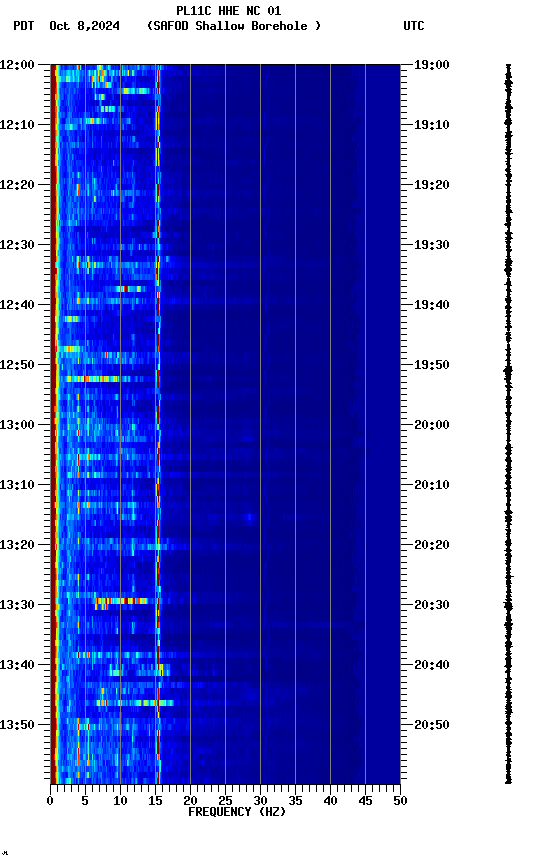This screenshot has width=552, height=864.
Task: Click the PDT time label 13:30
Action: [17, 606]
